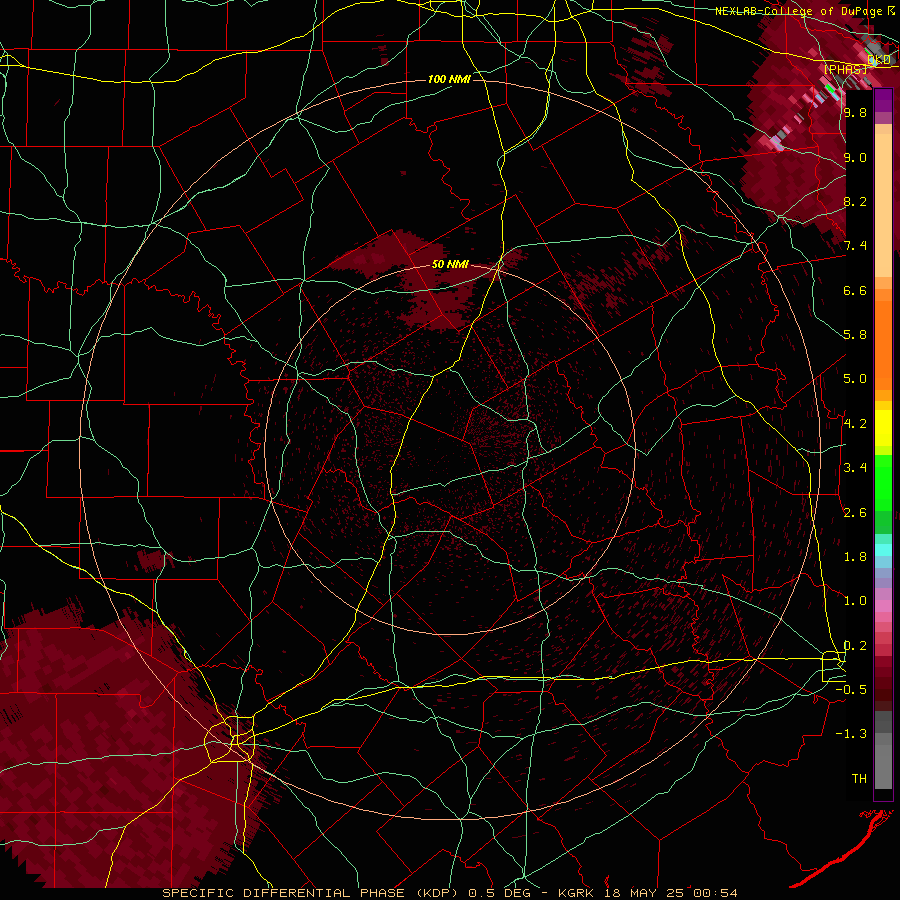This screenshot has height=900, width=900.
Task: Click the NEXLAB-College of DuPage label
Action: [x=800, y=11]
